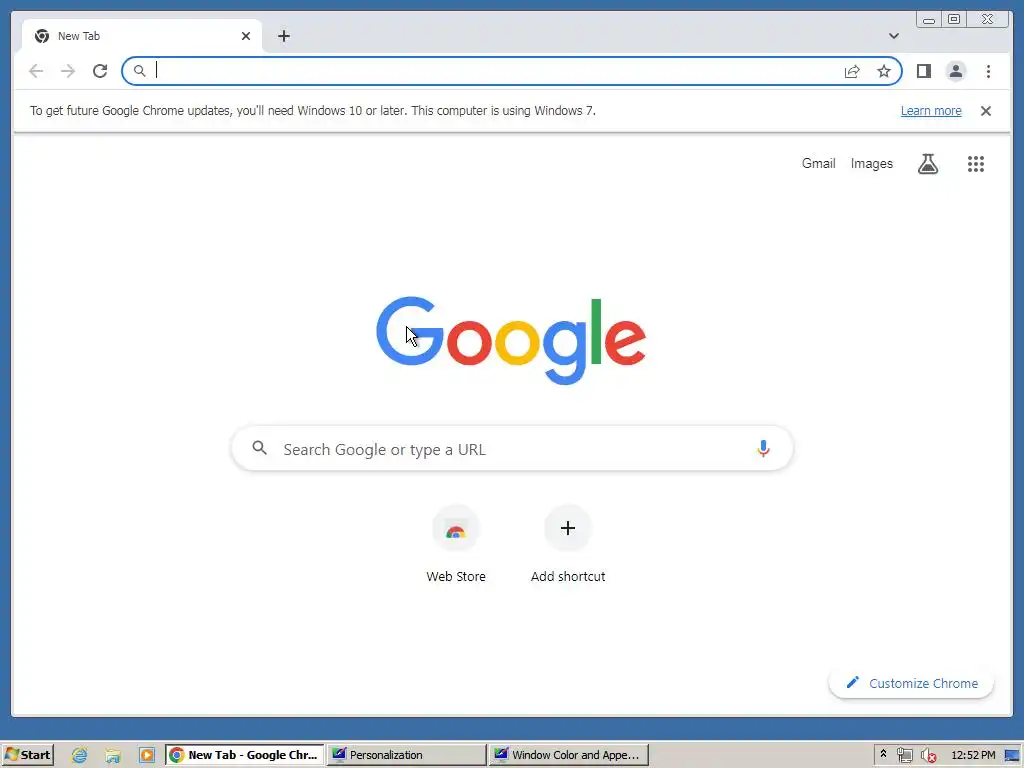Bookmark this tab with the star icon
Viewport: 1024px width, 768px height.
[x=884, y=71]
